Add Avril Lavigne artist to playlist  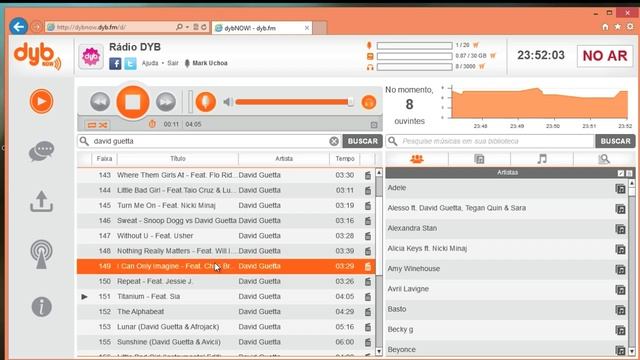click(x=620, y=290)
